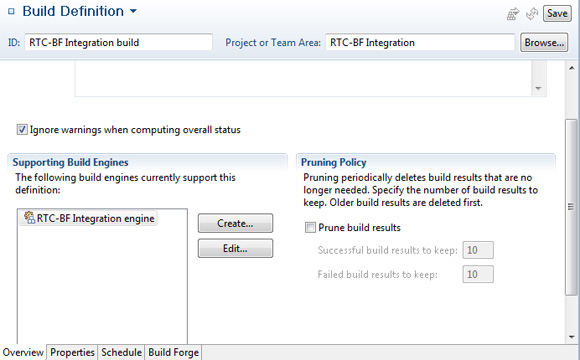580x360 pixels.
Task: Open the Schedule tab
Action: pyautogui.click(x=121, y=352)
